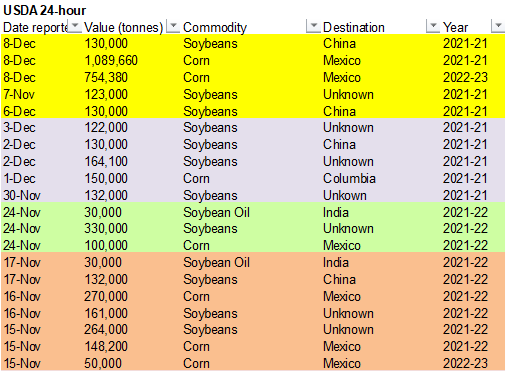Select the Unkown destination cell for 30-Nov

pos(345,195)
